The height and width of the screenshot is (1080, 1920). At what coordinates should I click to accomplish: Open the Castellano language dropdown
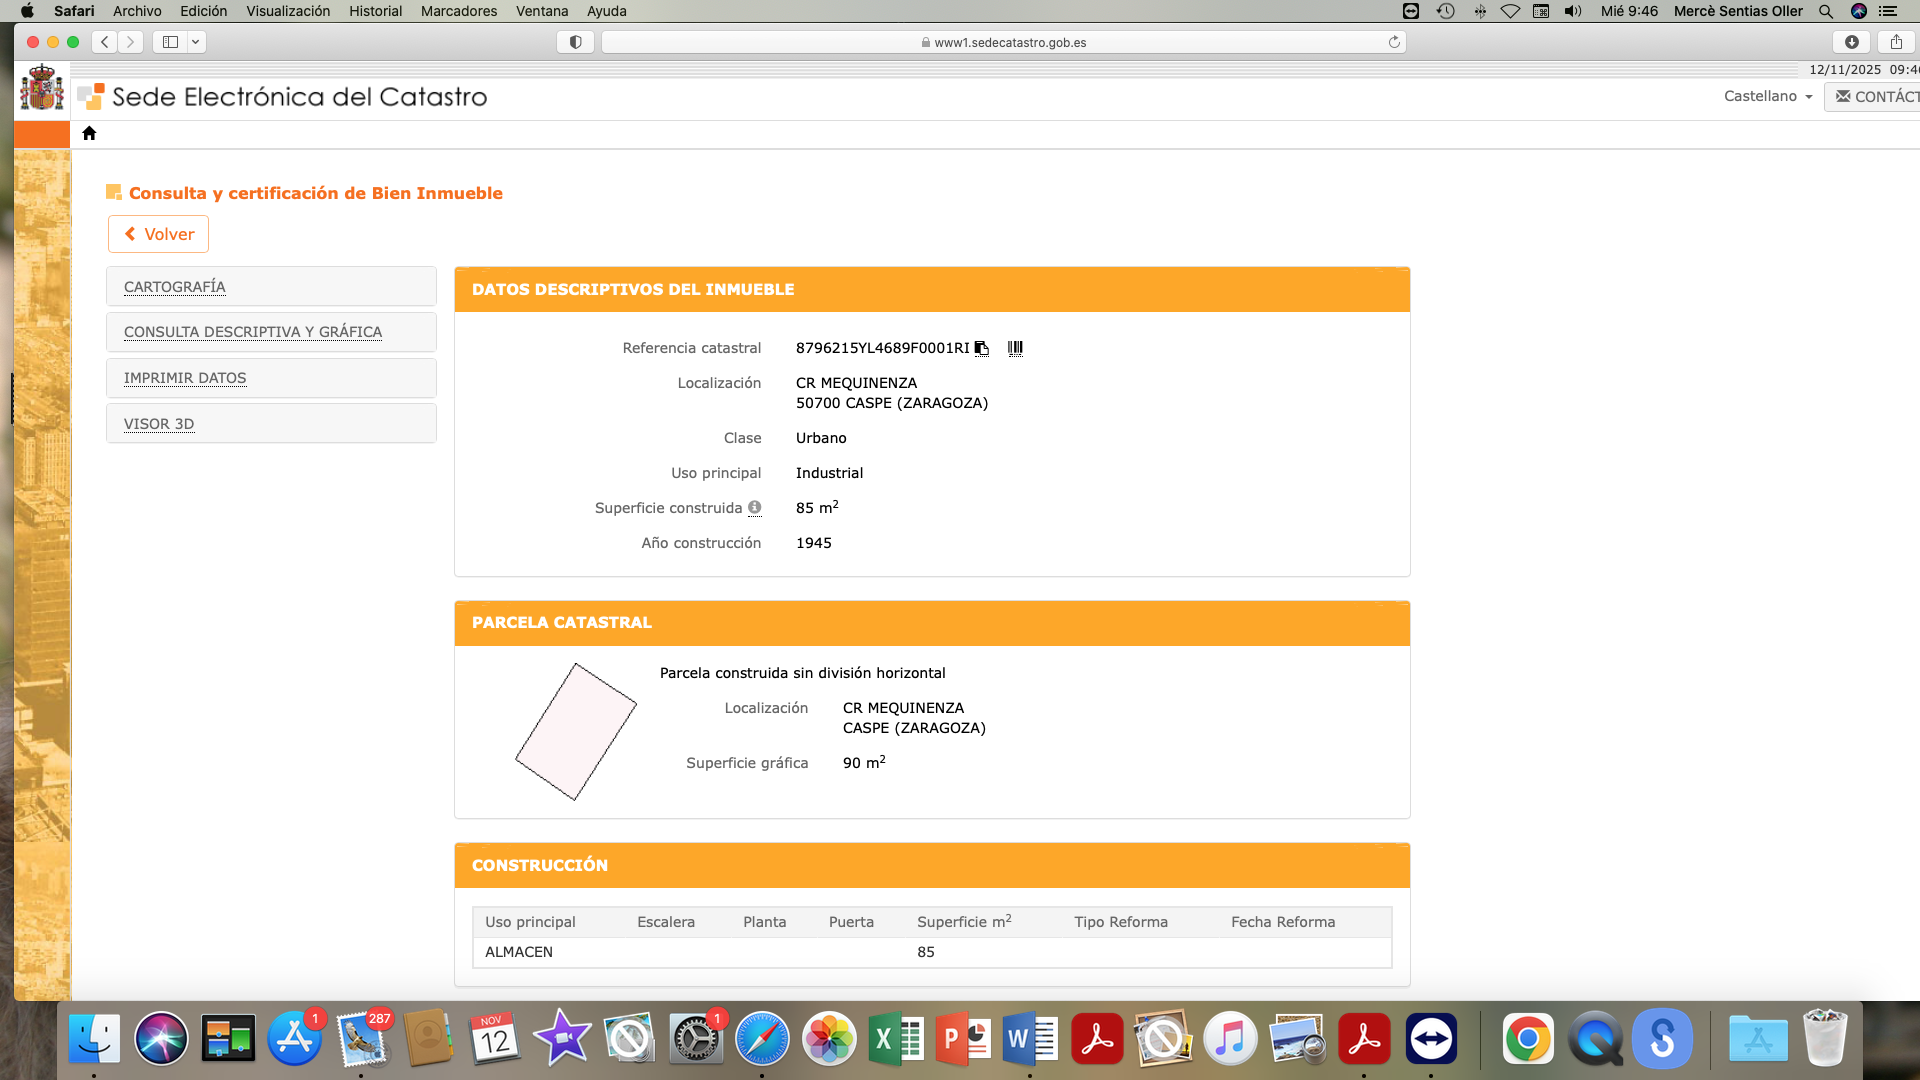click(x=1767, y=96)
